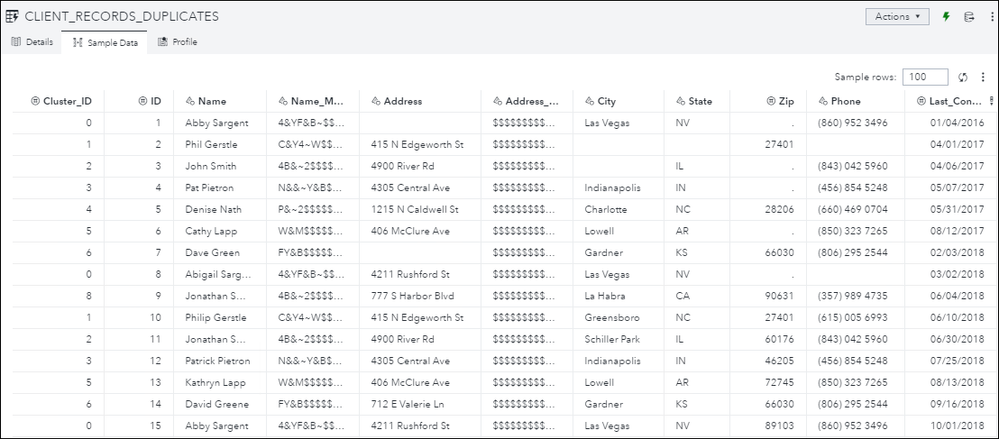999x439 pixels.
Task: Switch to the Details tab
Action: point(32,42)
